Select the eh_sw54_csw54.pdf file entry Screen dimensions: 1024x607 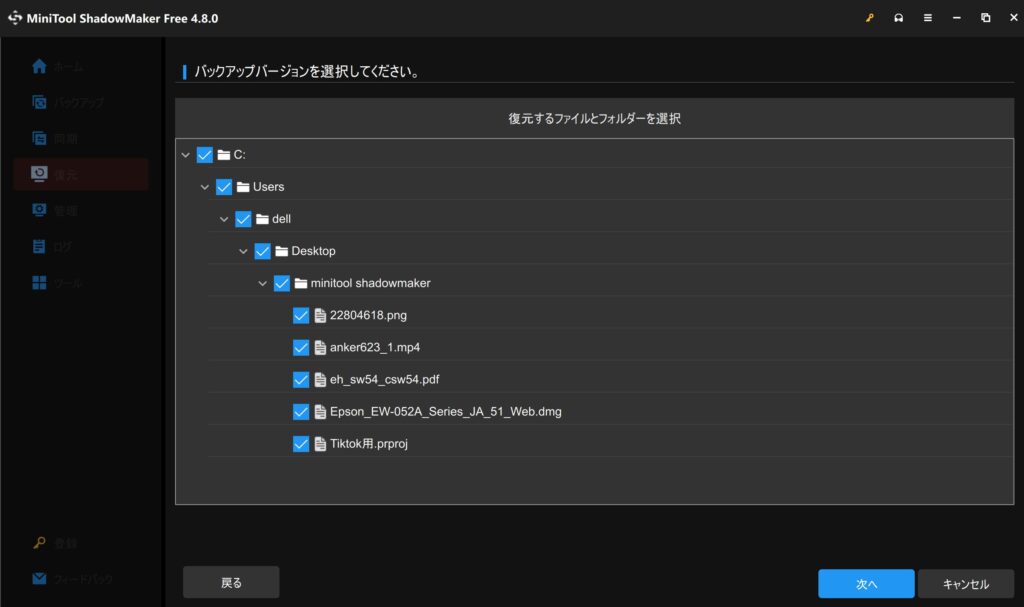tap(384, 379)
